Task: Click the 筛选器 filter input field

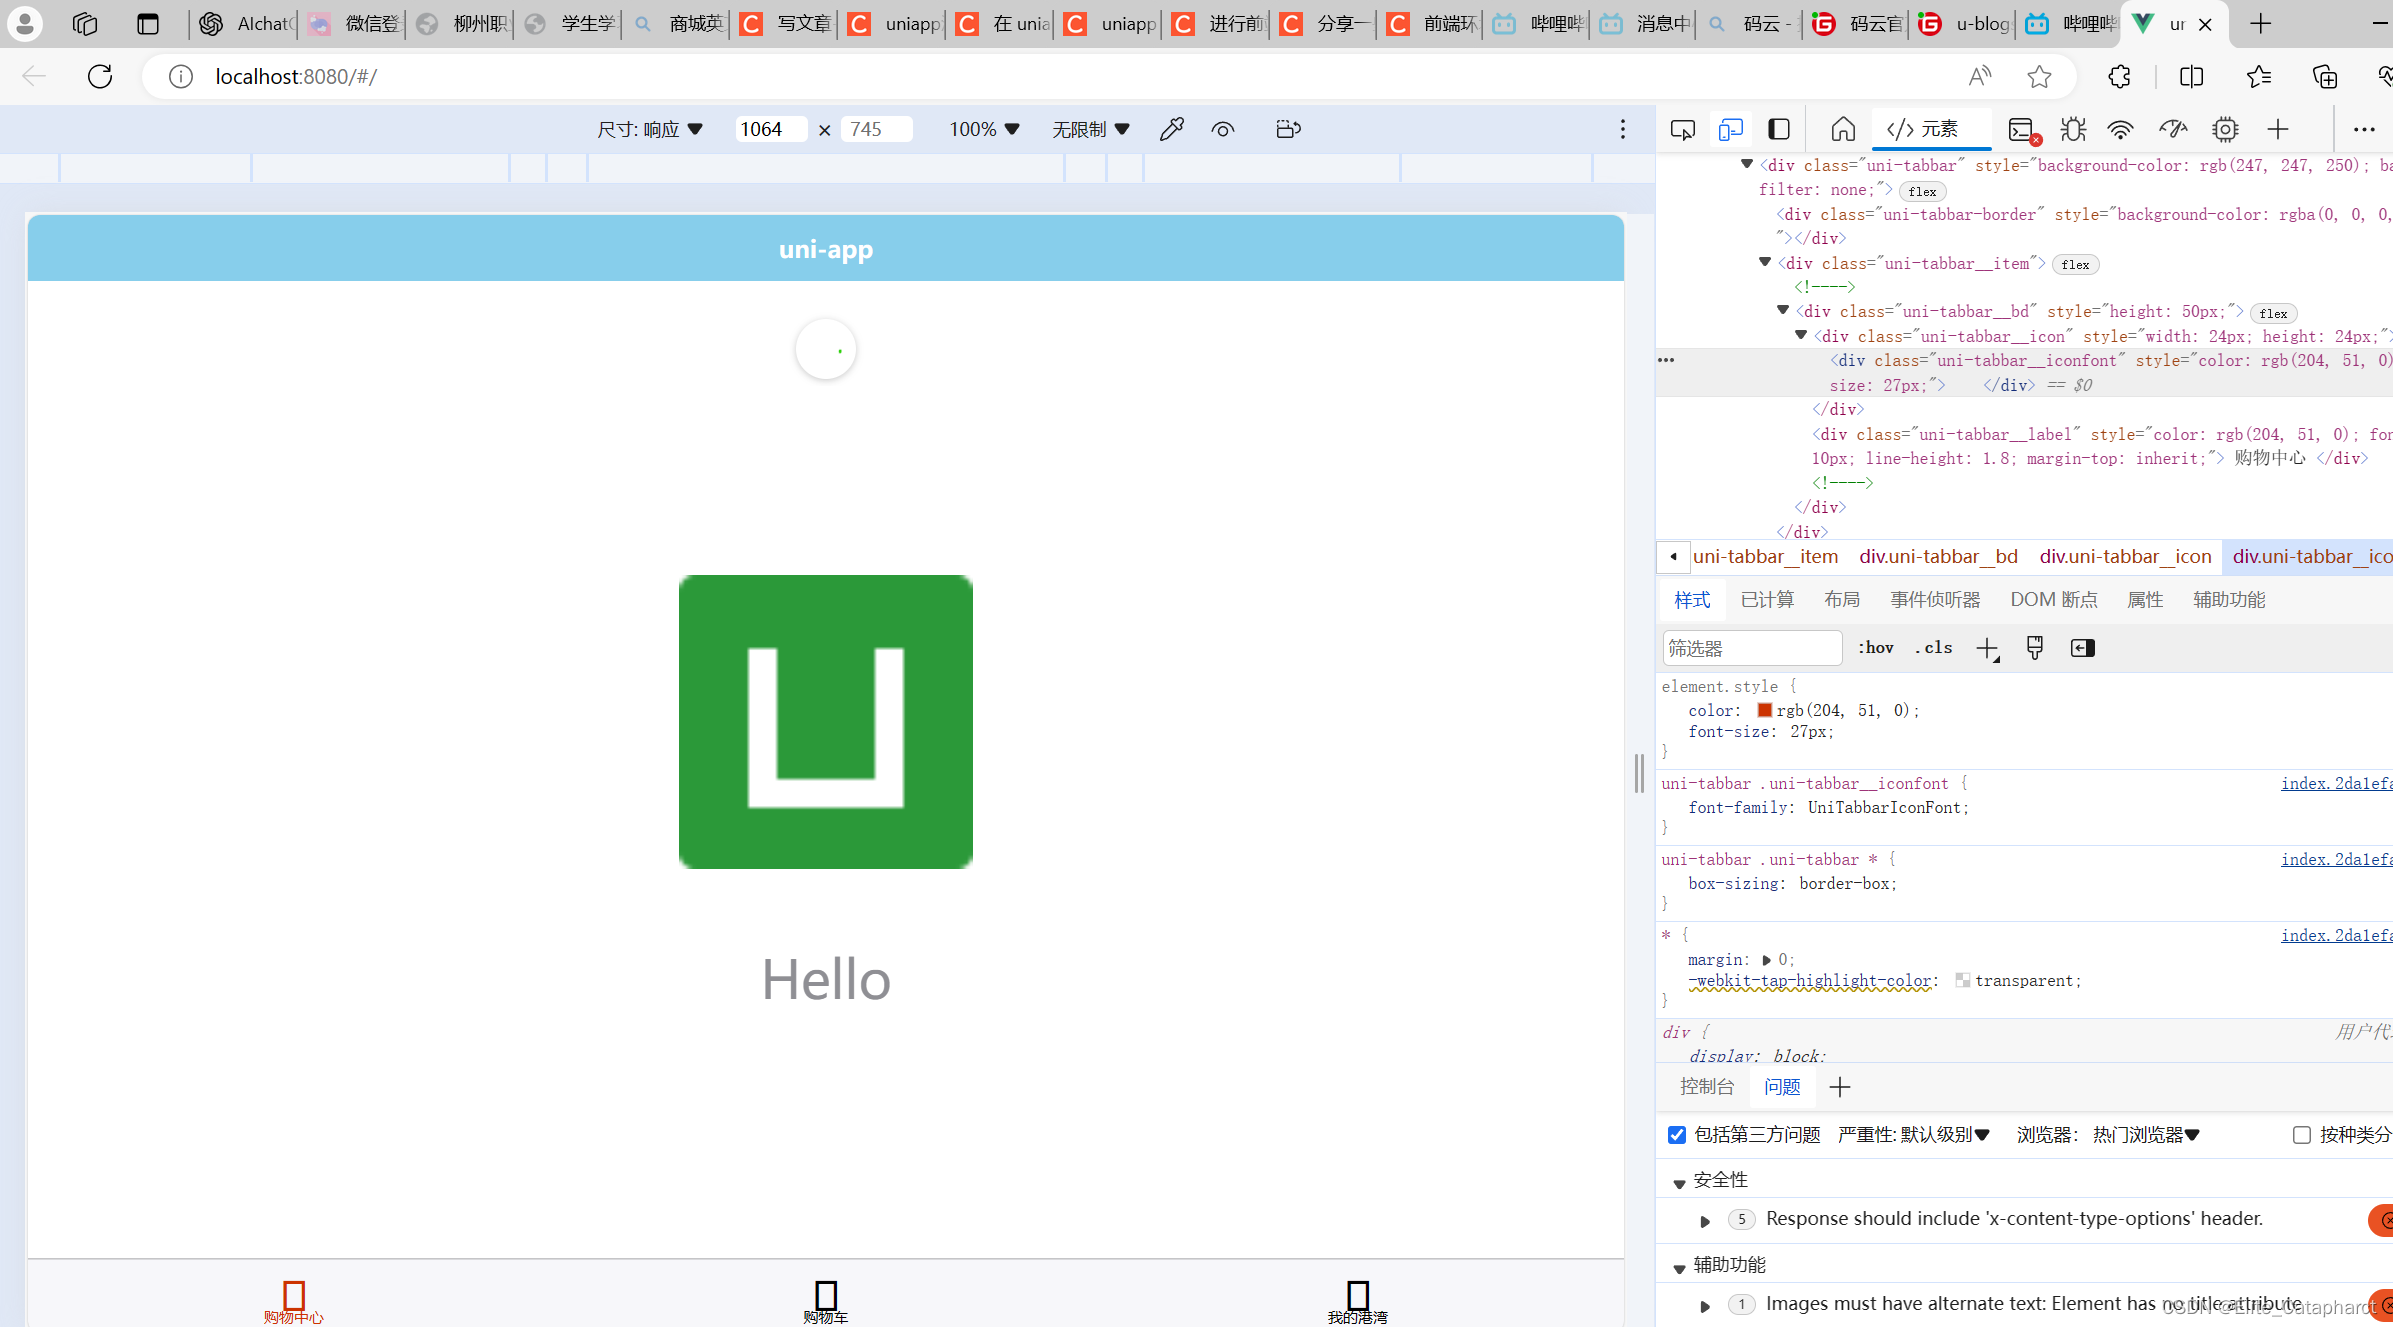Action: 1751,648
